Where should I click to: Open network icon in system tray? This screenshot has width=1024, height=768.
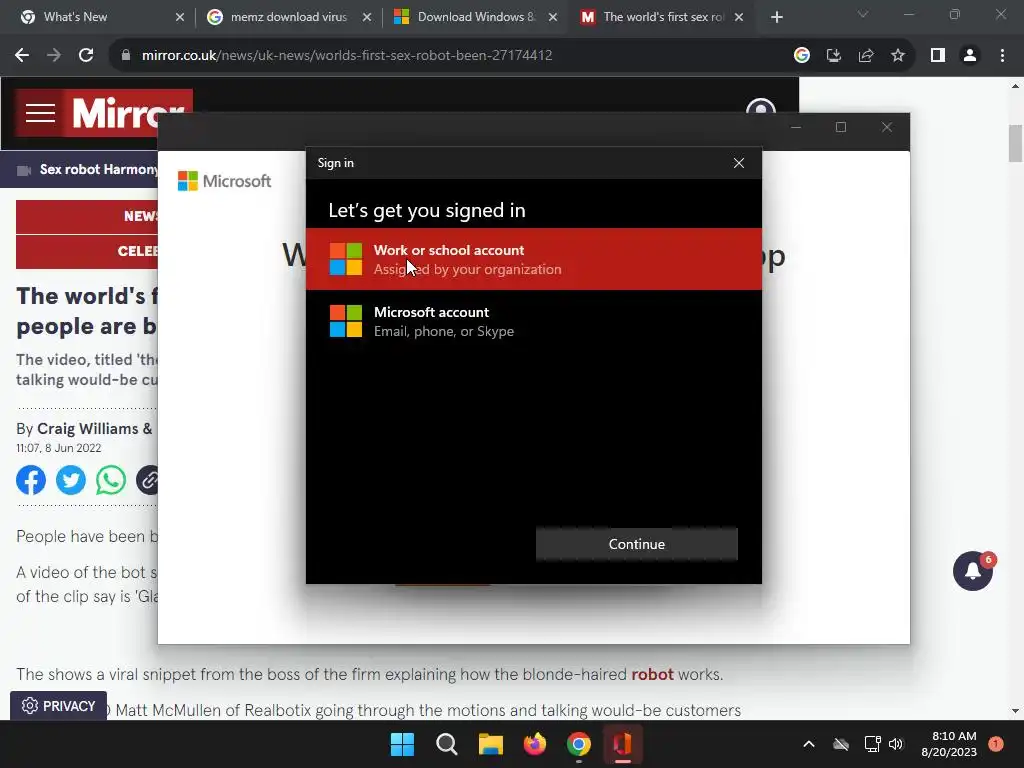[x=872, y=744]
